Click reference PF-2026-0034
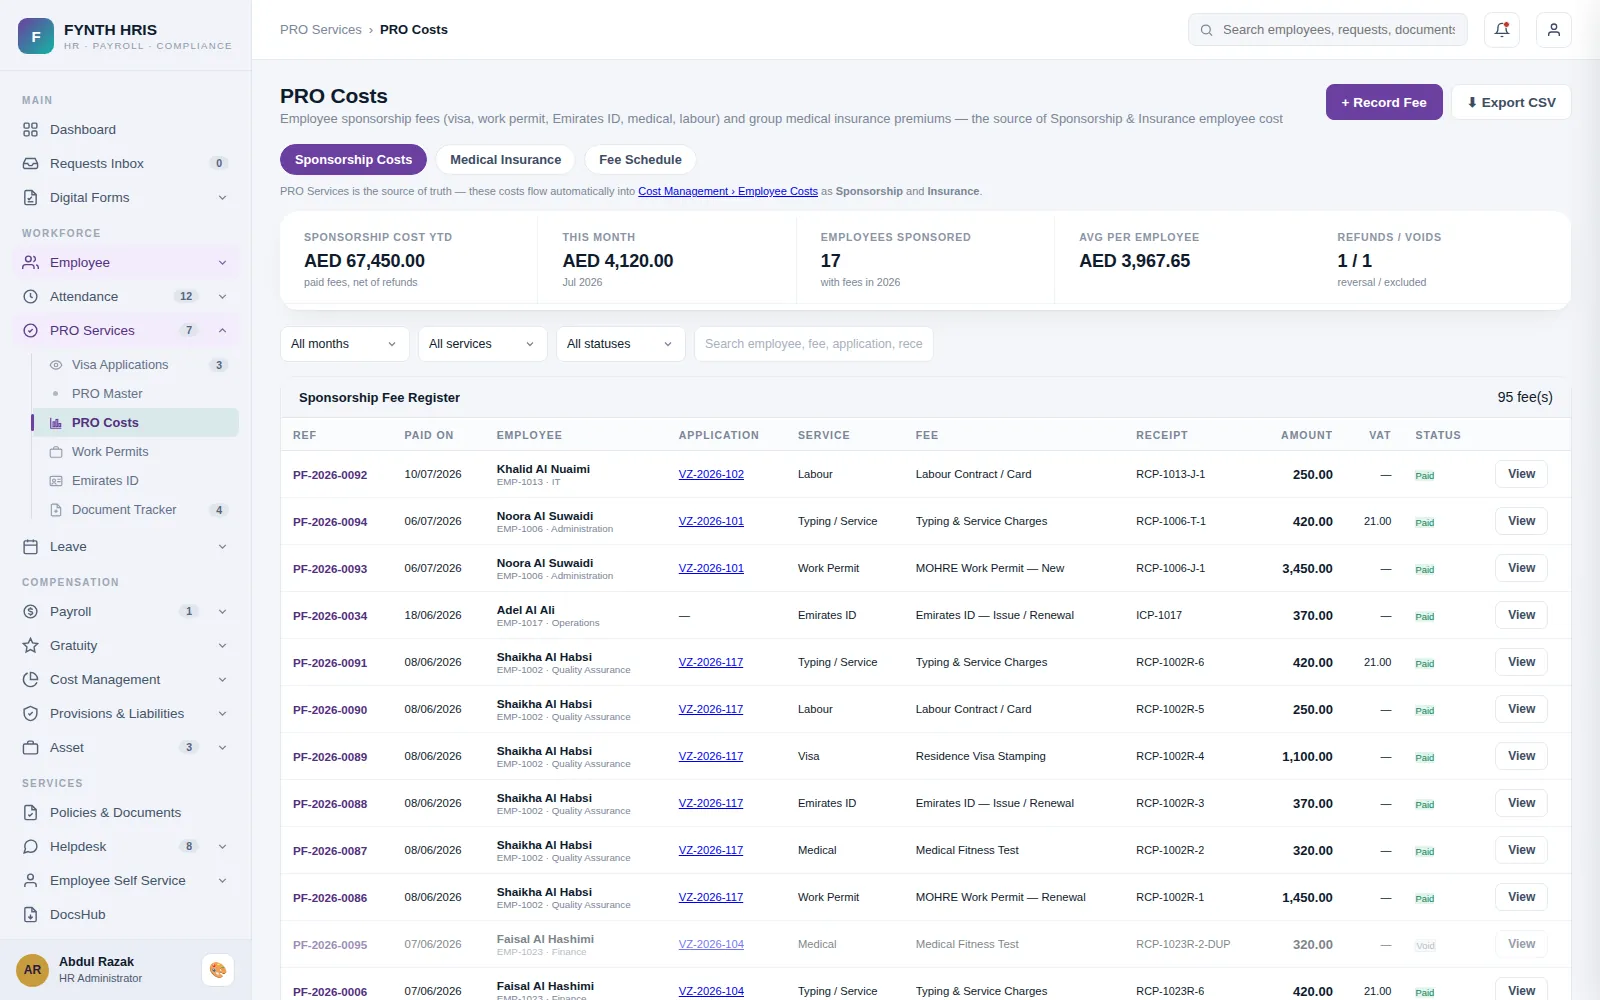Screen dimensions: 1600x1000 pyautogui.click(x=330, y=616)
